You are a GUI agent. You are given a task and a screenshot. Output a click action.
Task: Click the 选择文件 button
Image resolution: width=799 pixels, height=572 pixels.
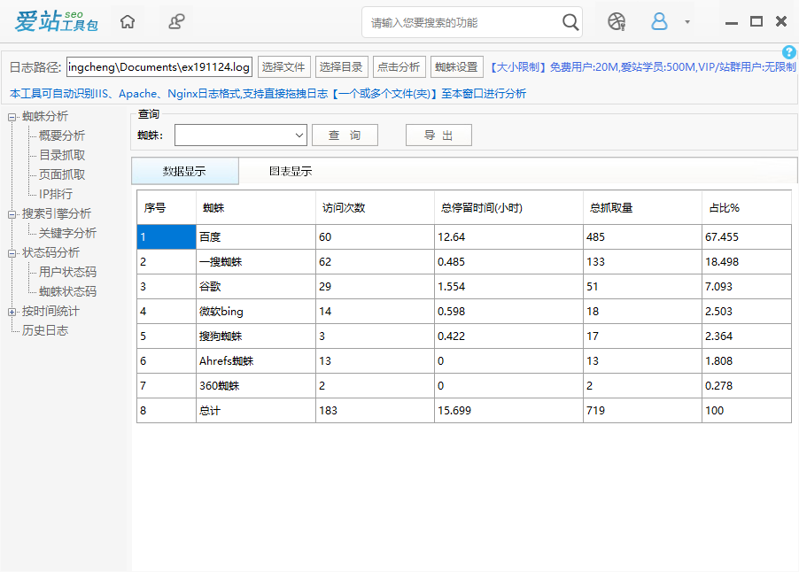pos(284,67)
